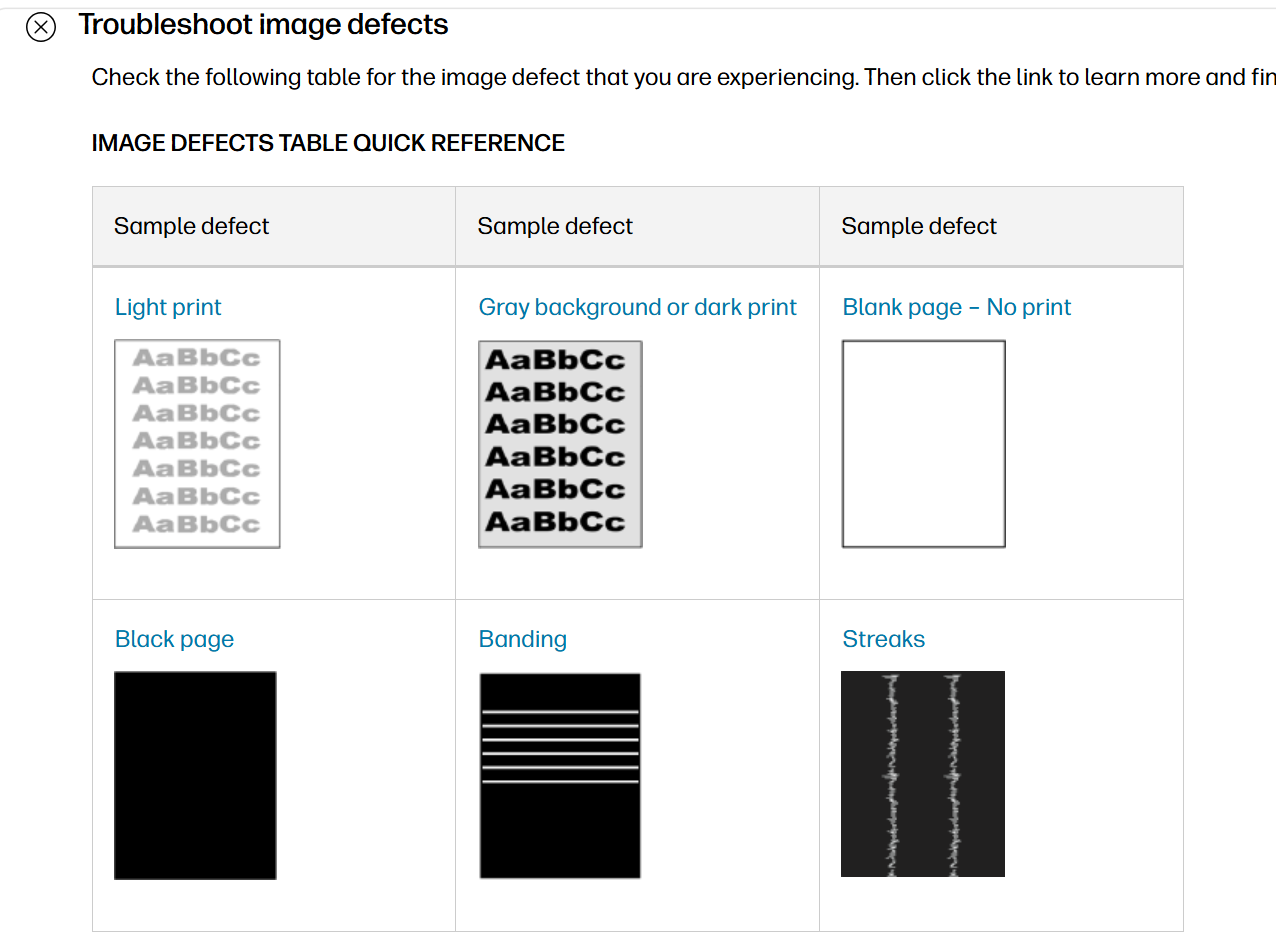Open the Streaks defect link
The image size is (1276, 932).
tap(884, 639)
